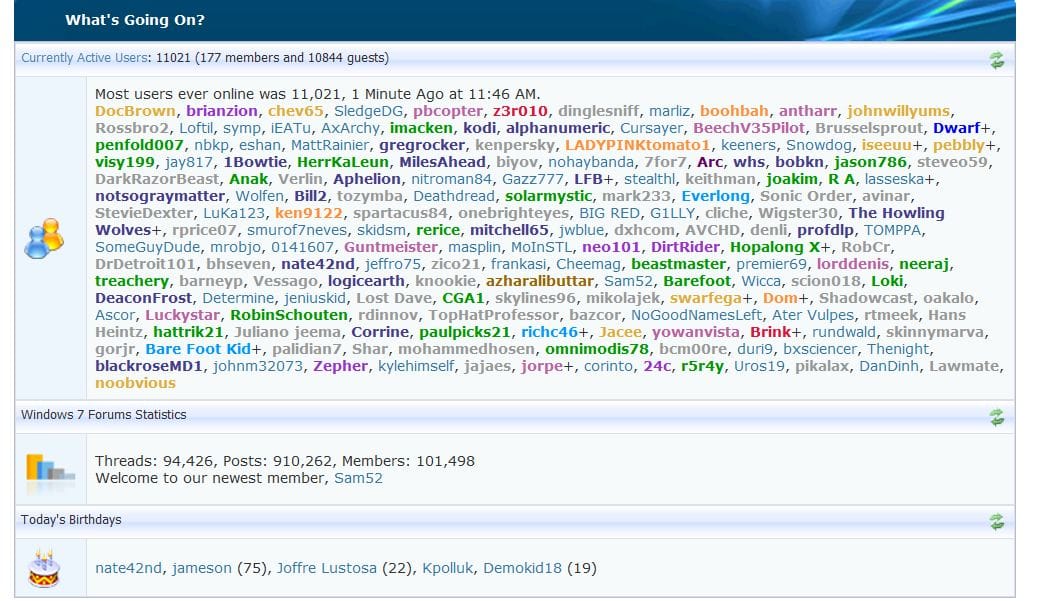Collapse the Currently Active Users section
Screen dimensions: 1046x601
[997, 60]
